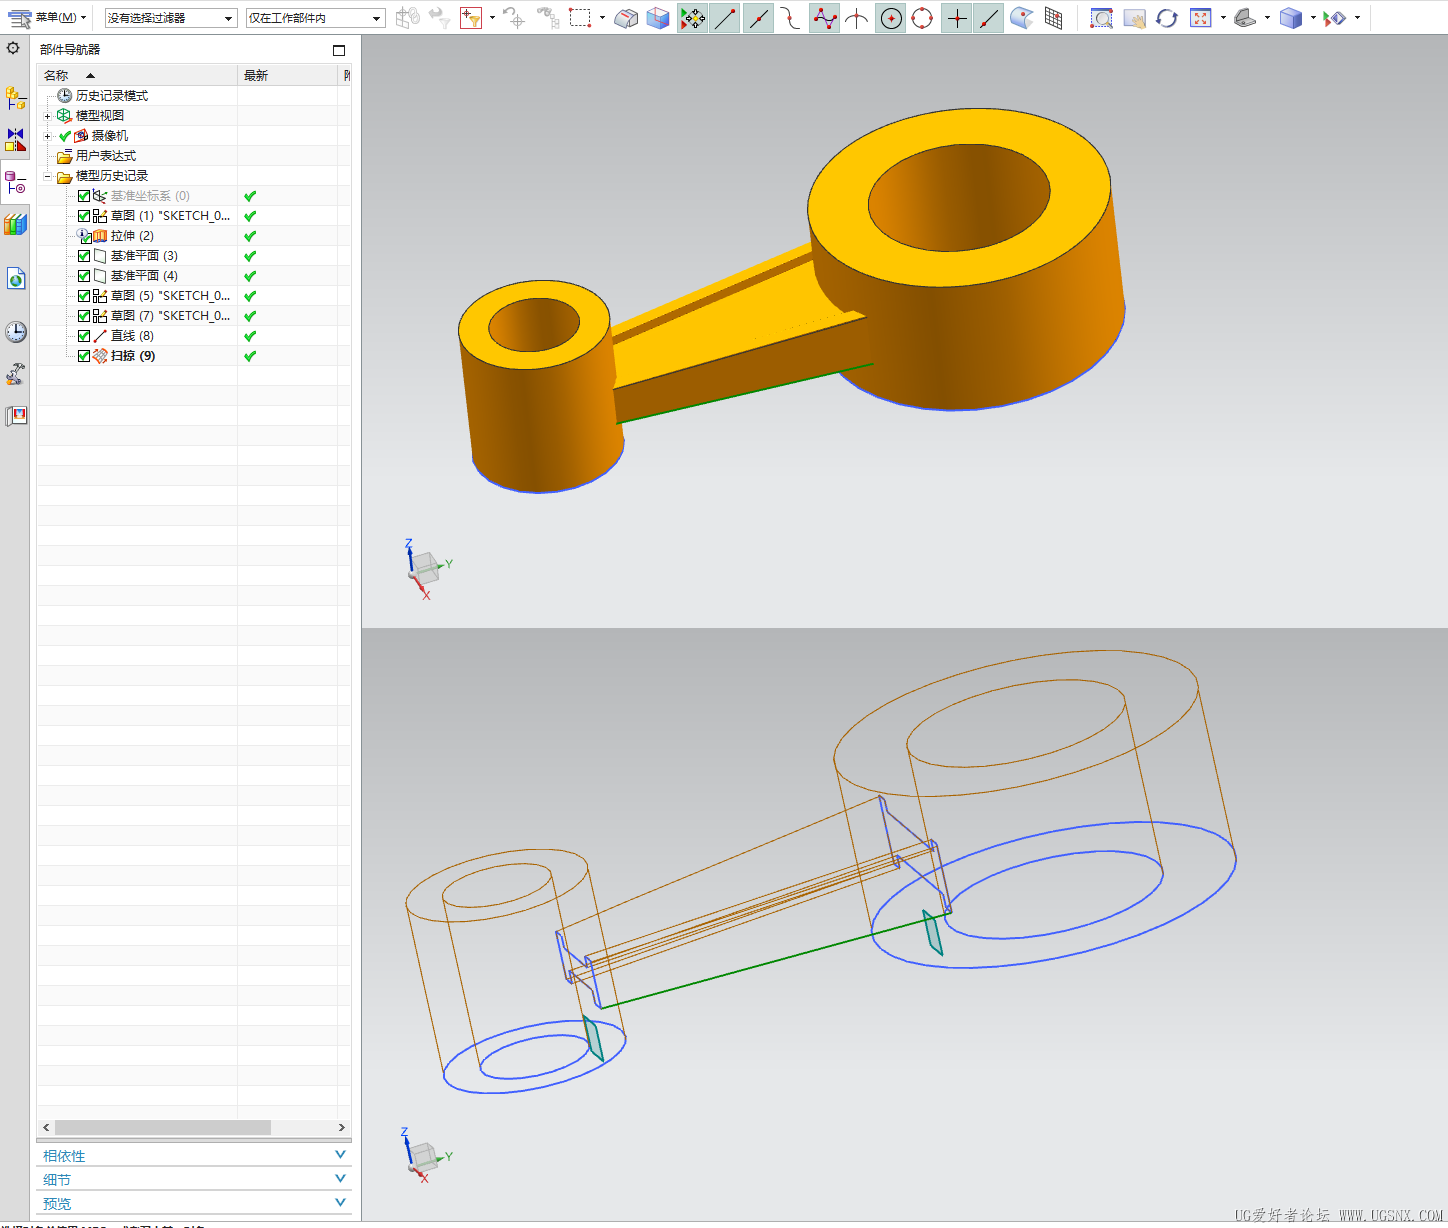Toggle the intersection snap icon
Viewport: 1448px width, 1228px height.
click(x=857, y=18)
